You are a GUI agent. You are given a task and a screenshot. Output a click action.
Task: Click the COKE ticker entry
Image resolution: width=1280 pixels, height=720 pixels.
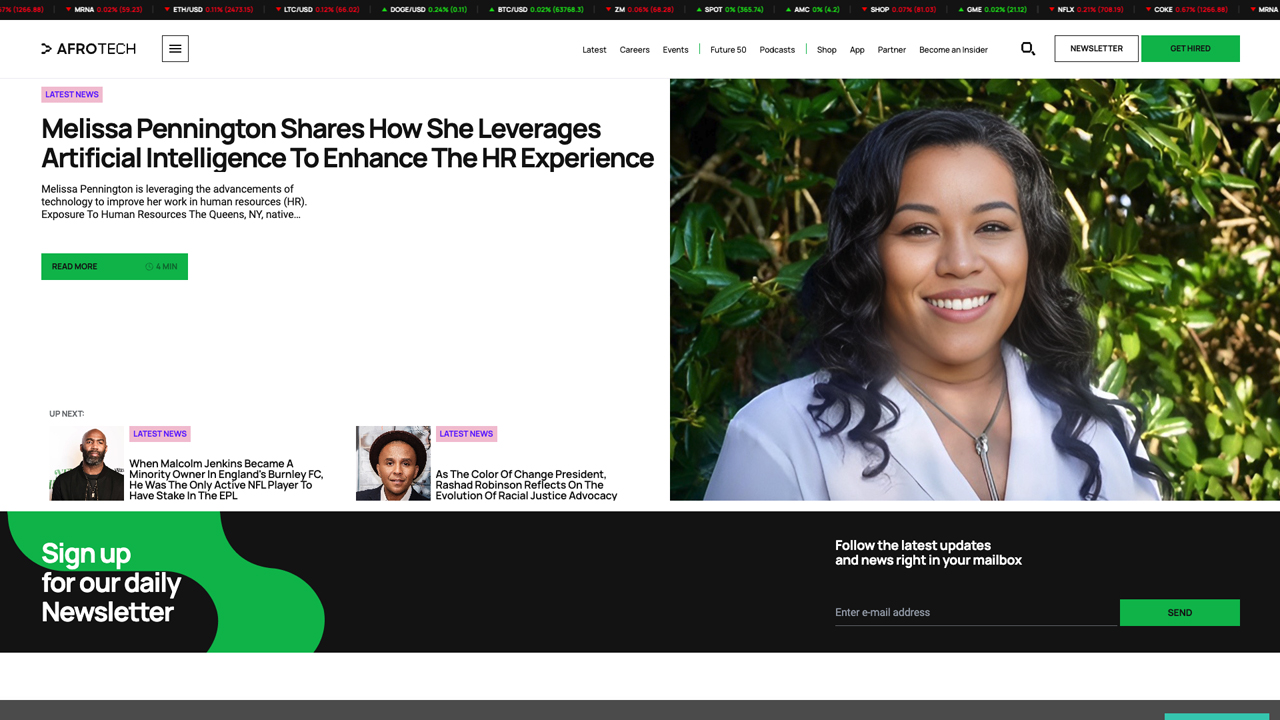coord(1186,10)
